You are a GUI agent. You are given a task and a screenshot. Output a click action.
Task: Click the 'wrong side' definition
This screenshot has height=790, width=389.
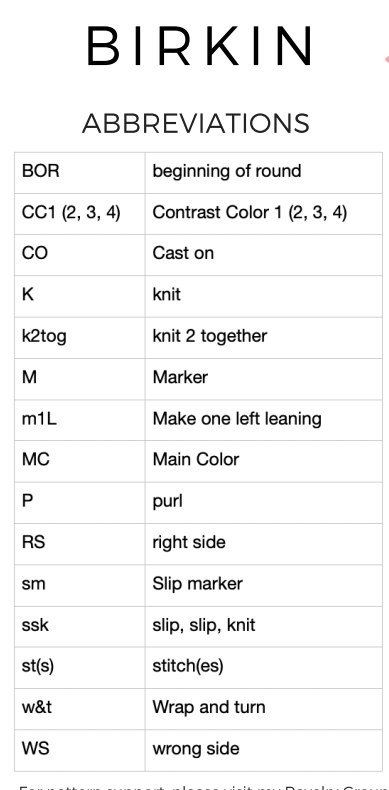point(196,749)
